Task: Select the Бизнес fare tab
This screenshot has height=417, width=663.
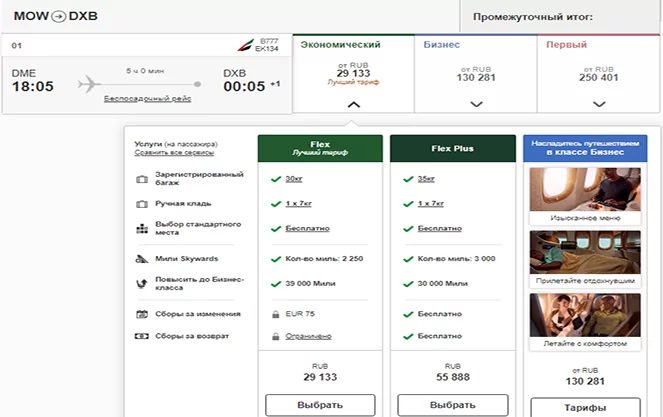Action: pyautogui.click(x=476, y=74)
